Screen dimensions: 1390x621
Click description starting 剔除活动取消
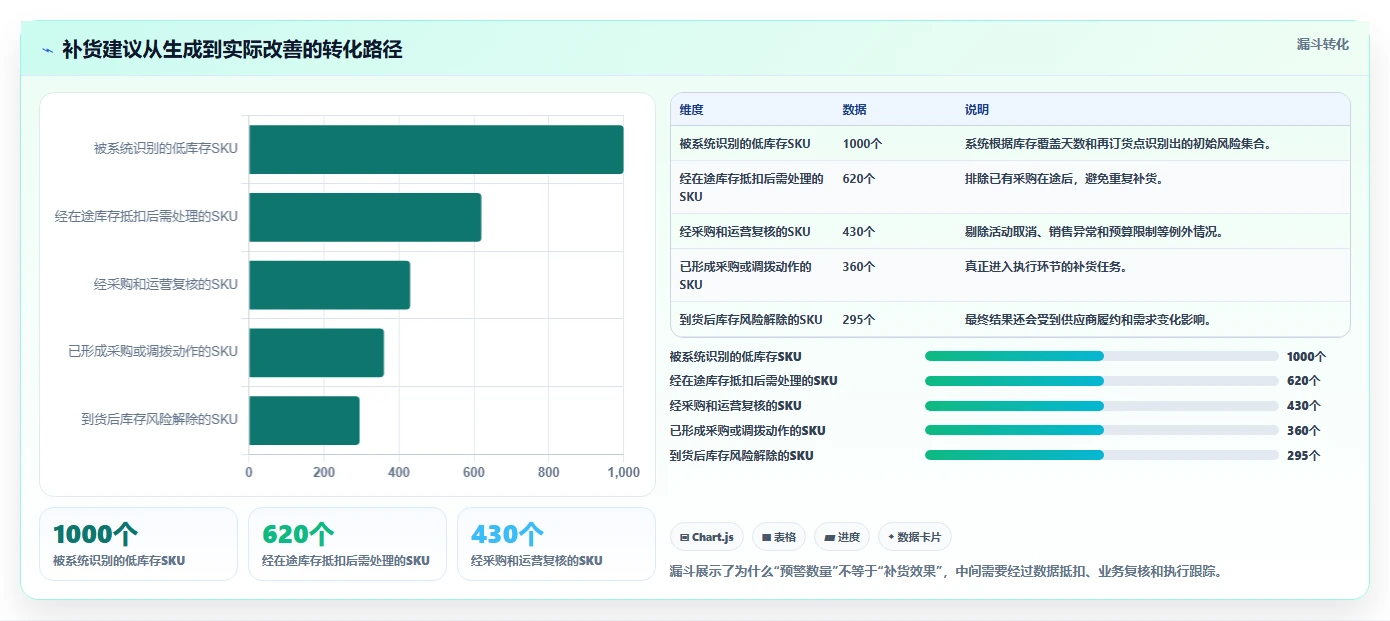(1094, 232)
